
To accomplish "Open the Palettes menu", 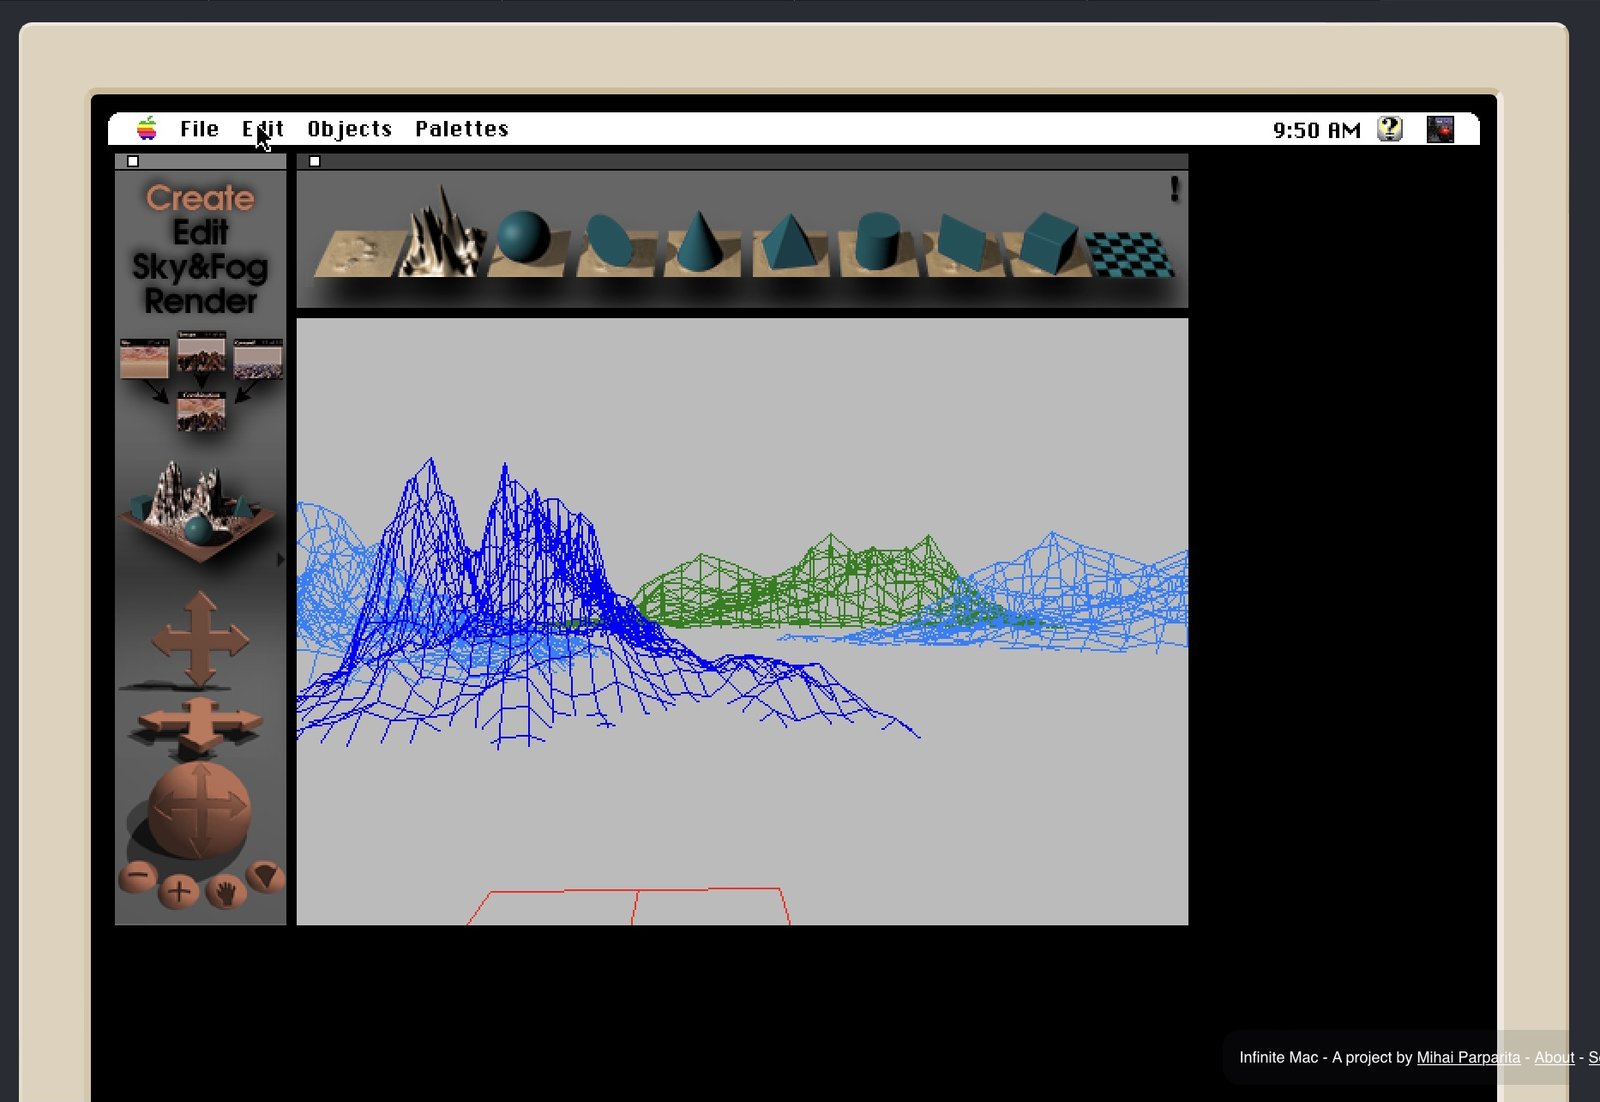I will click(461, 129).
